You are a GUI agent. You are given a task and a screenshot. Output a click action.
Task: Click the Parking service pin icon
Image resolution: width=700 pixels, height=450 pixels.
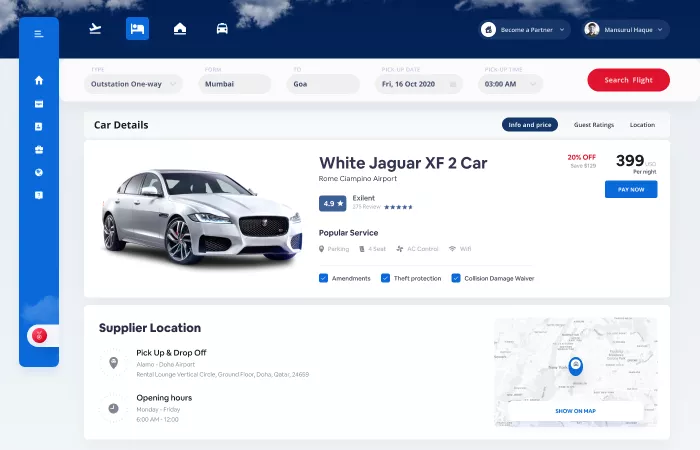tap(321, 249)
